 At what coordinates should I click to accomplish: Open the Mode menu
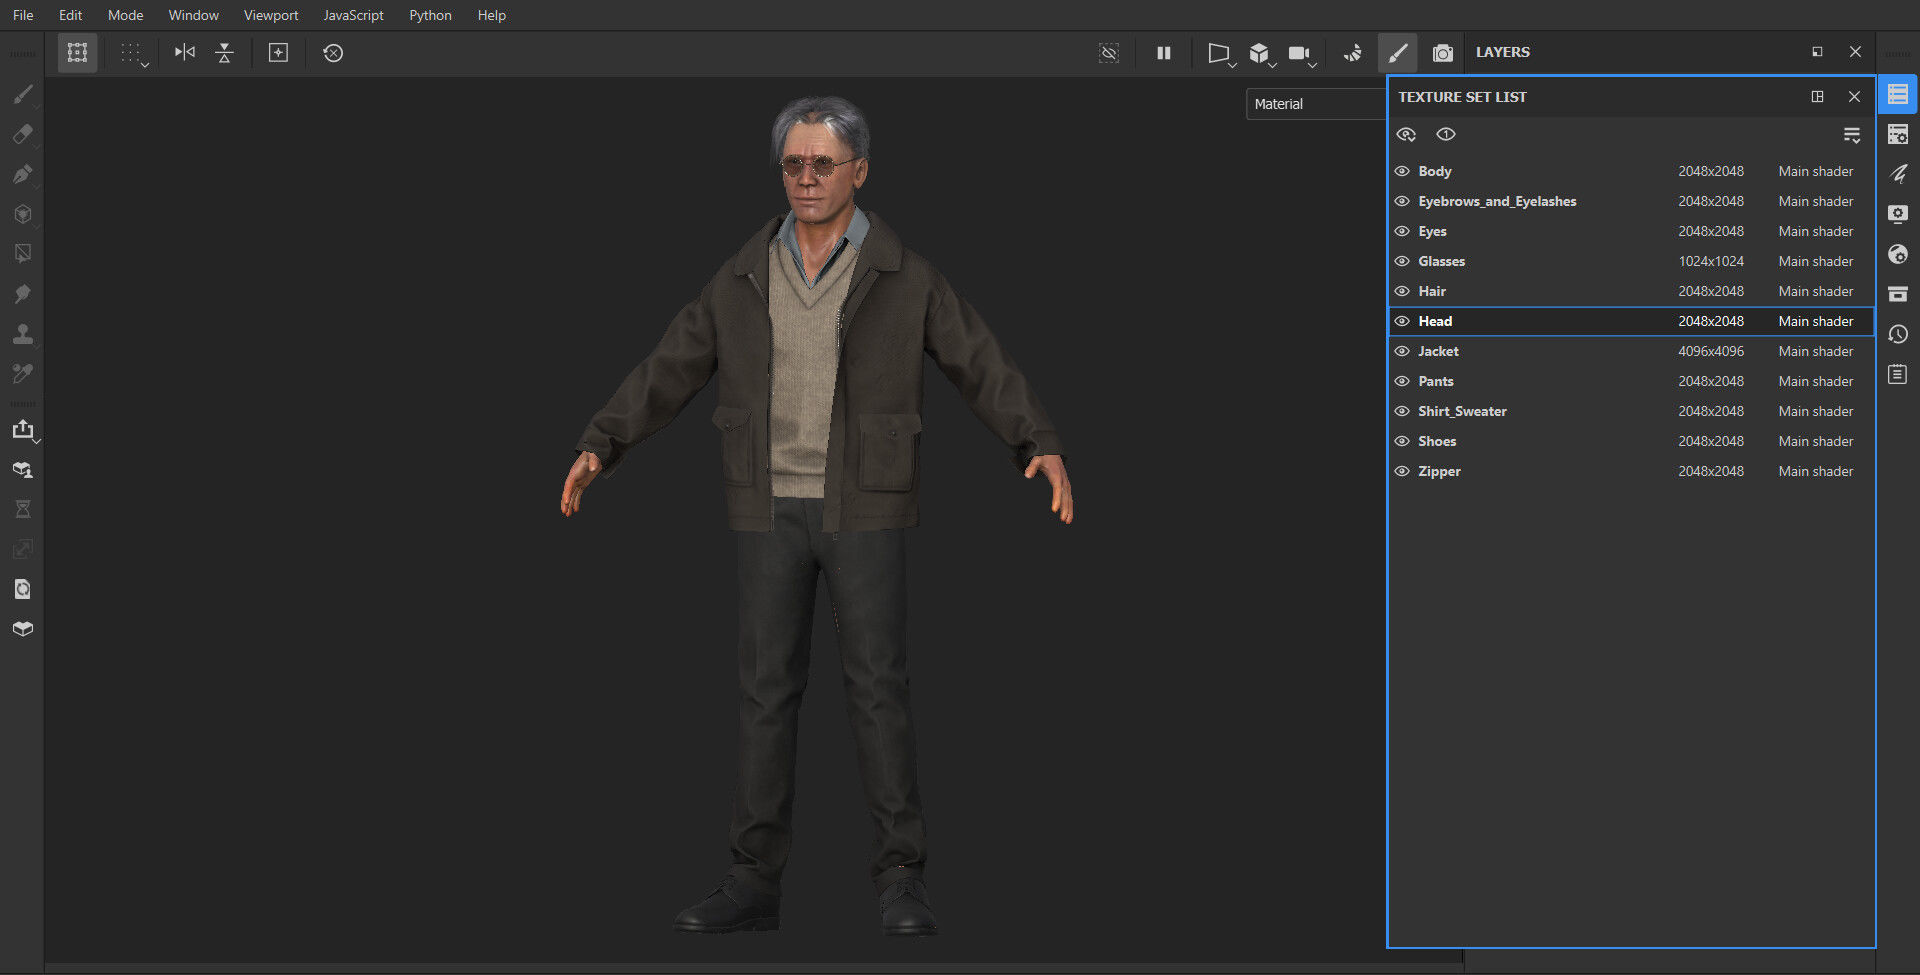125,15
